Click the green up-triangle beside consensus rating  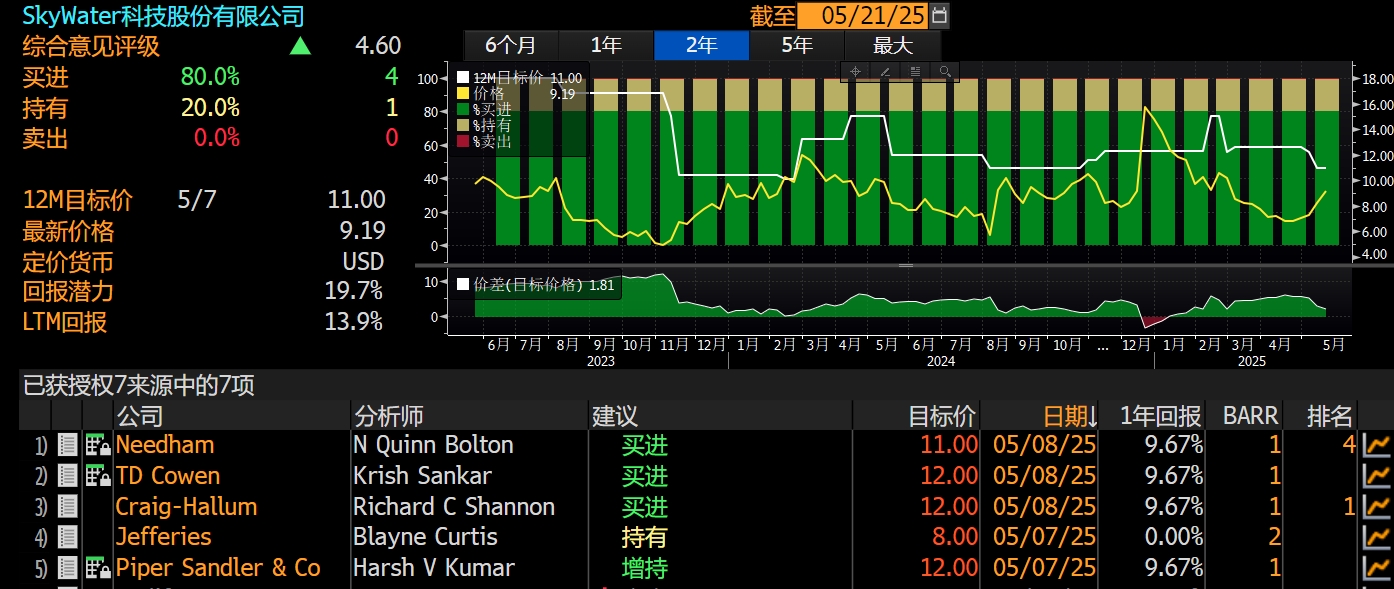click(300, 46)
